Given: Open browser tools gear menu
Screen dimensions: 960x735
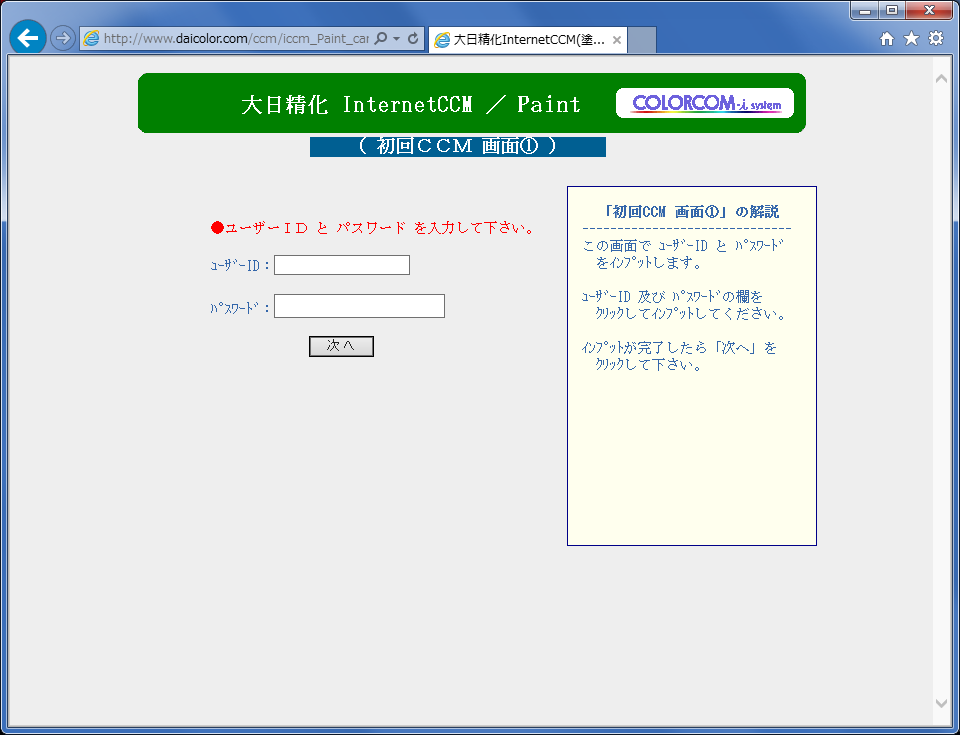Looking at the screenshot, I should (936, 39).
